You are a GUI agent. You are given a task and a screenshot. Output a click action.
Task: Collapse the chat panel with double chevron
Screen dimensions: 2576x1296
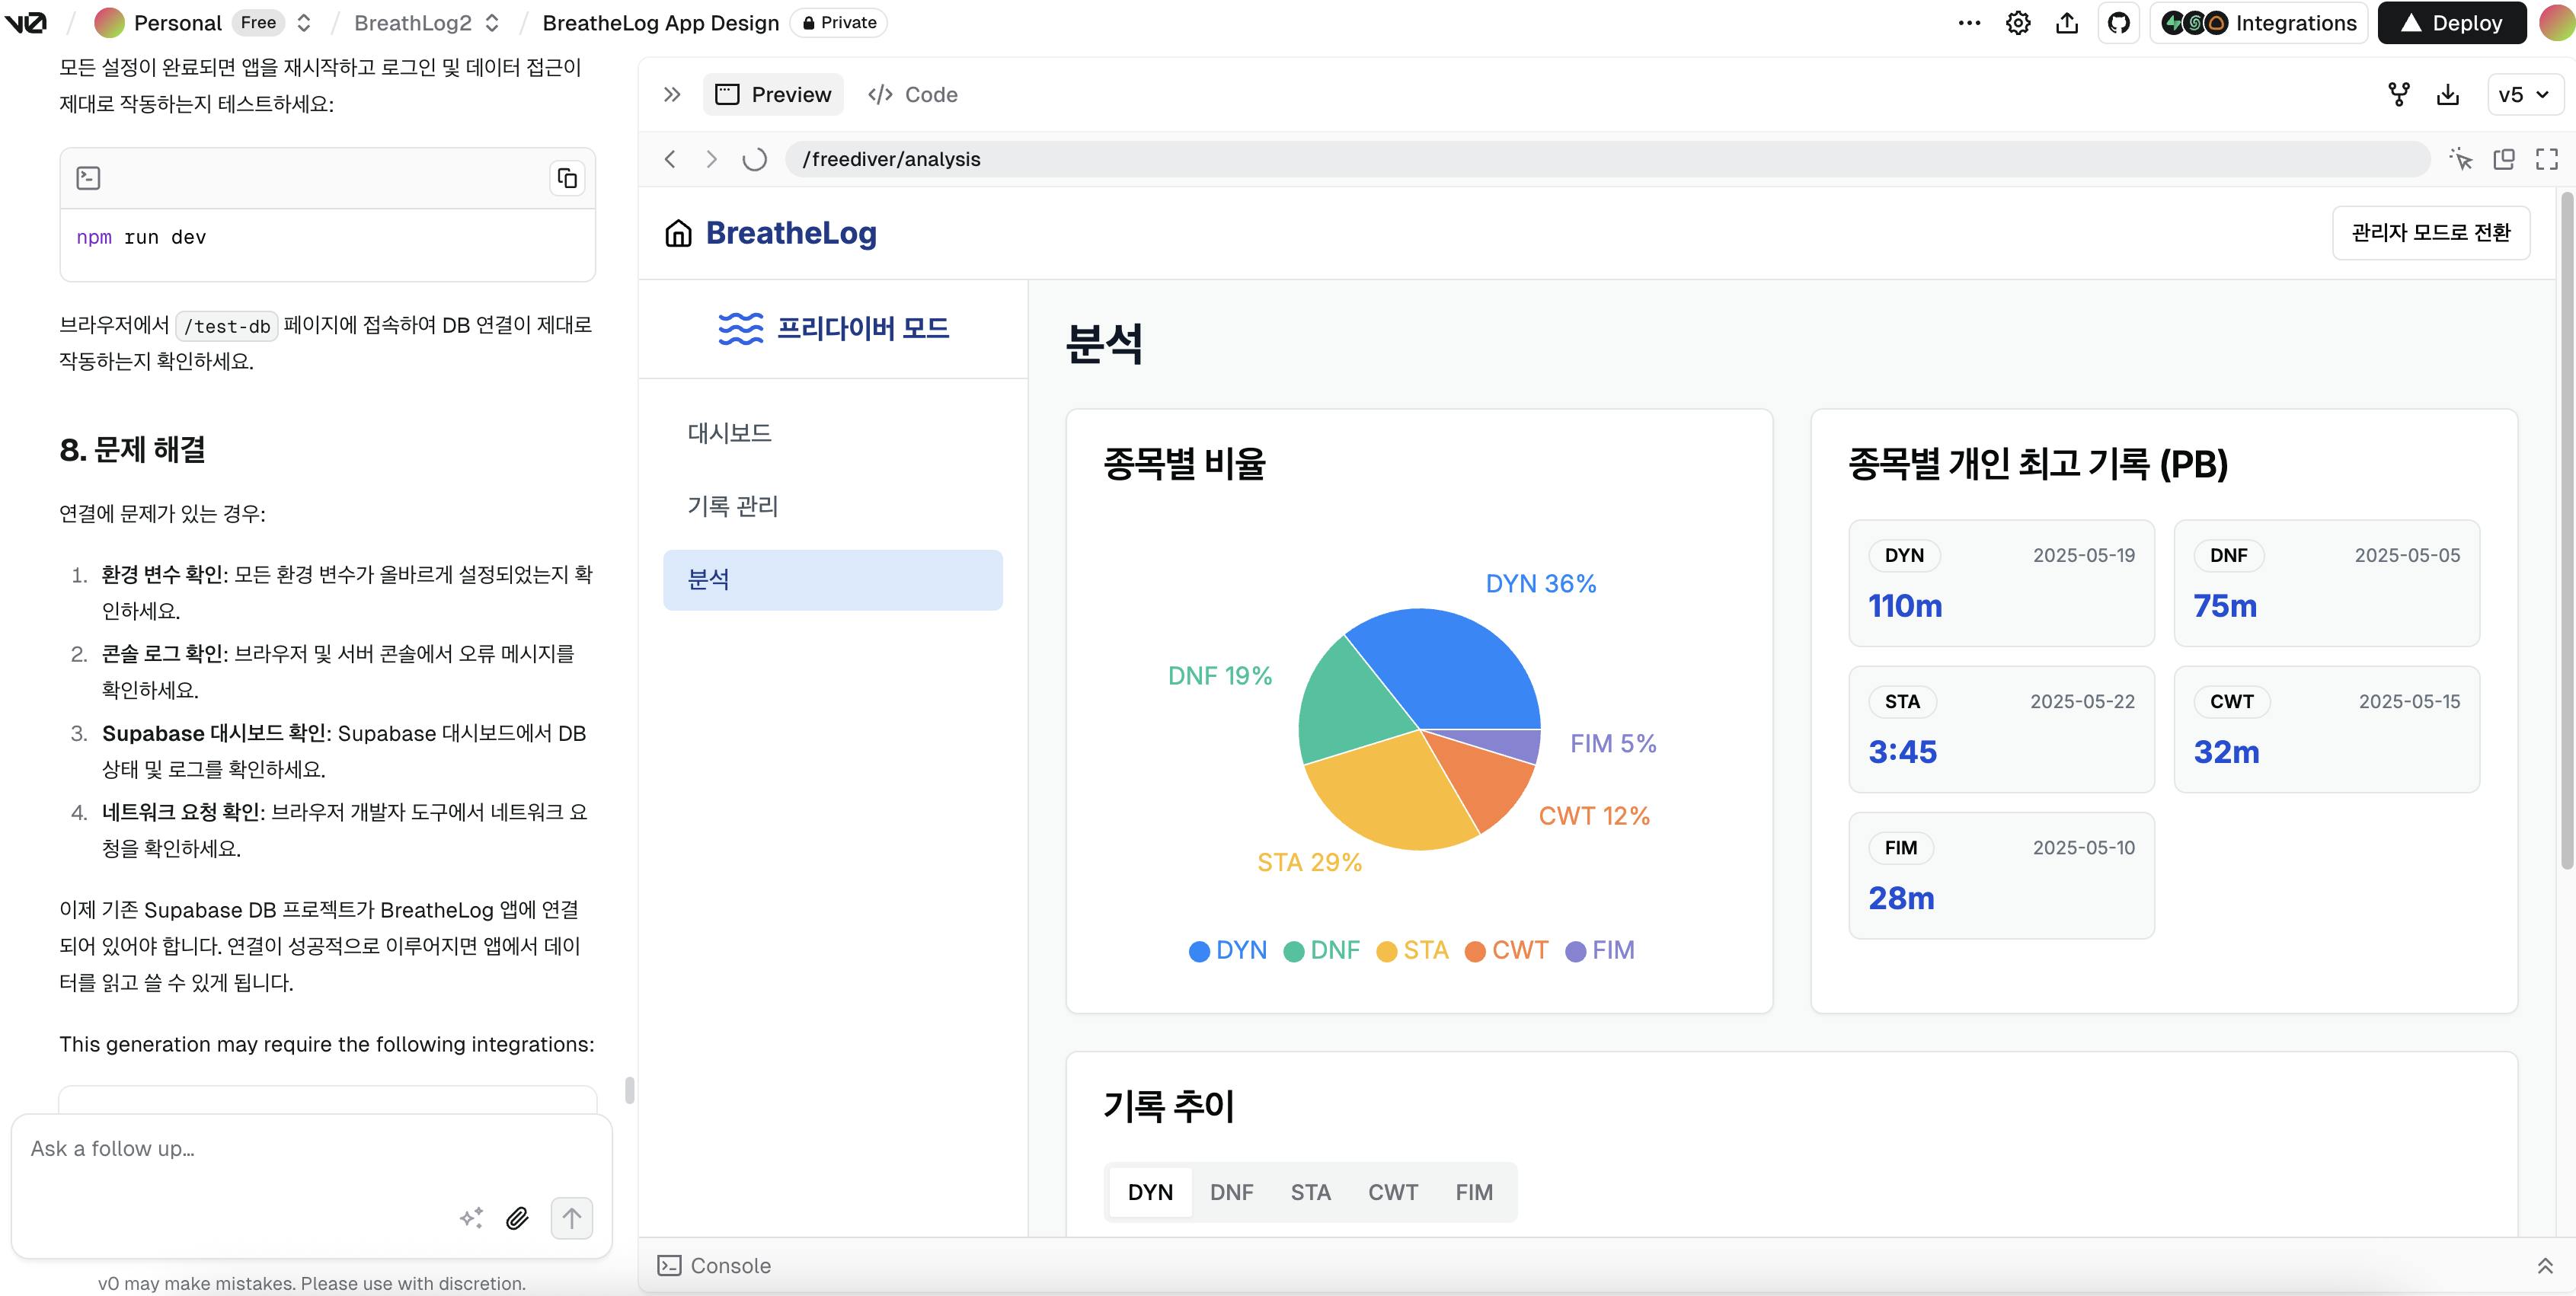672,94
